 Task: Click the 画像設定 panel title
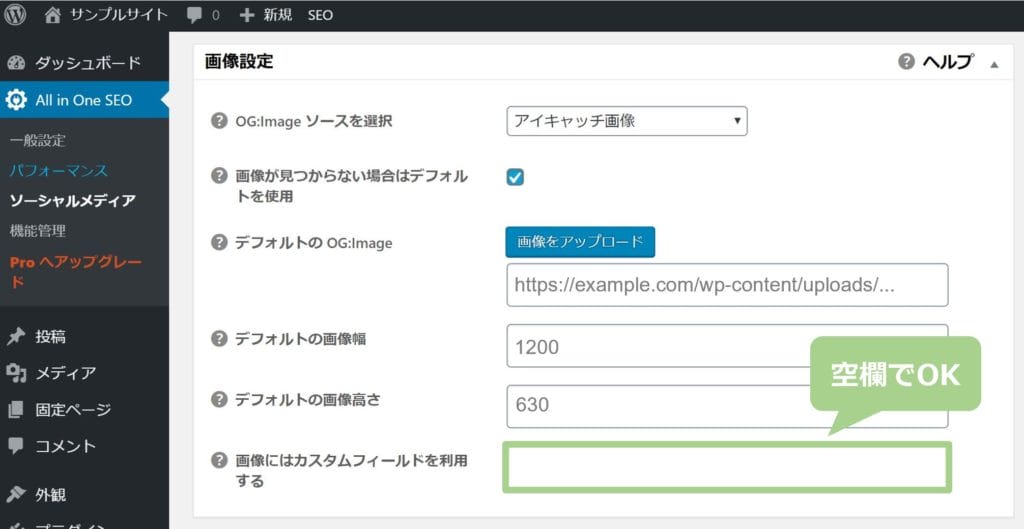(x=239, y=62)
